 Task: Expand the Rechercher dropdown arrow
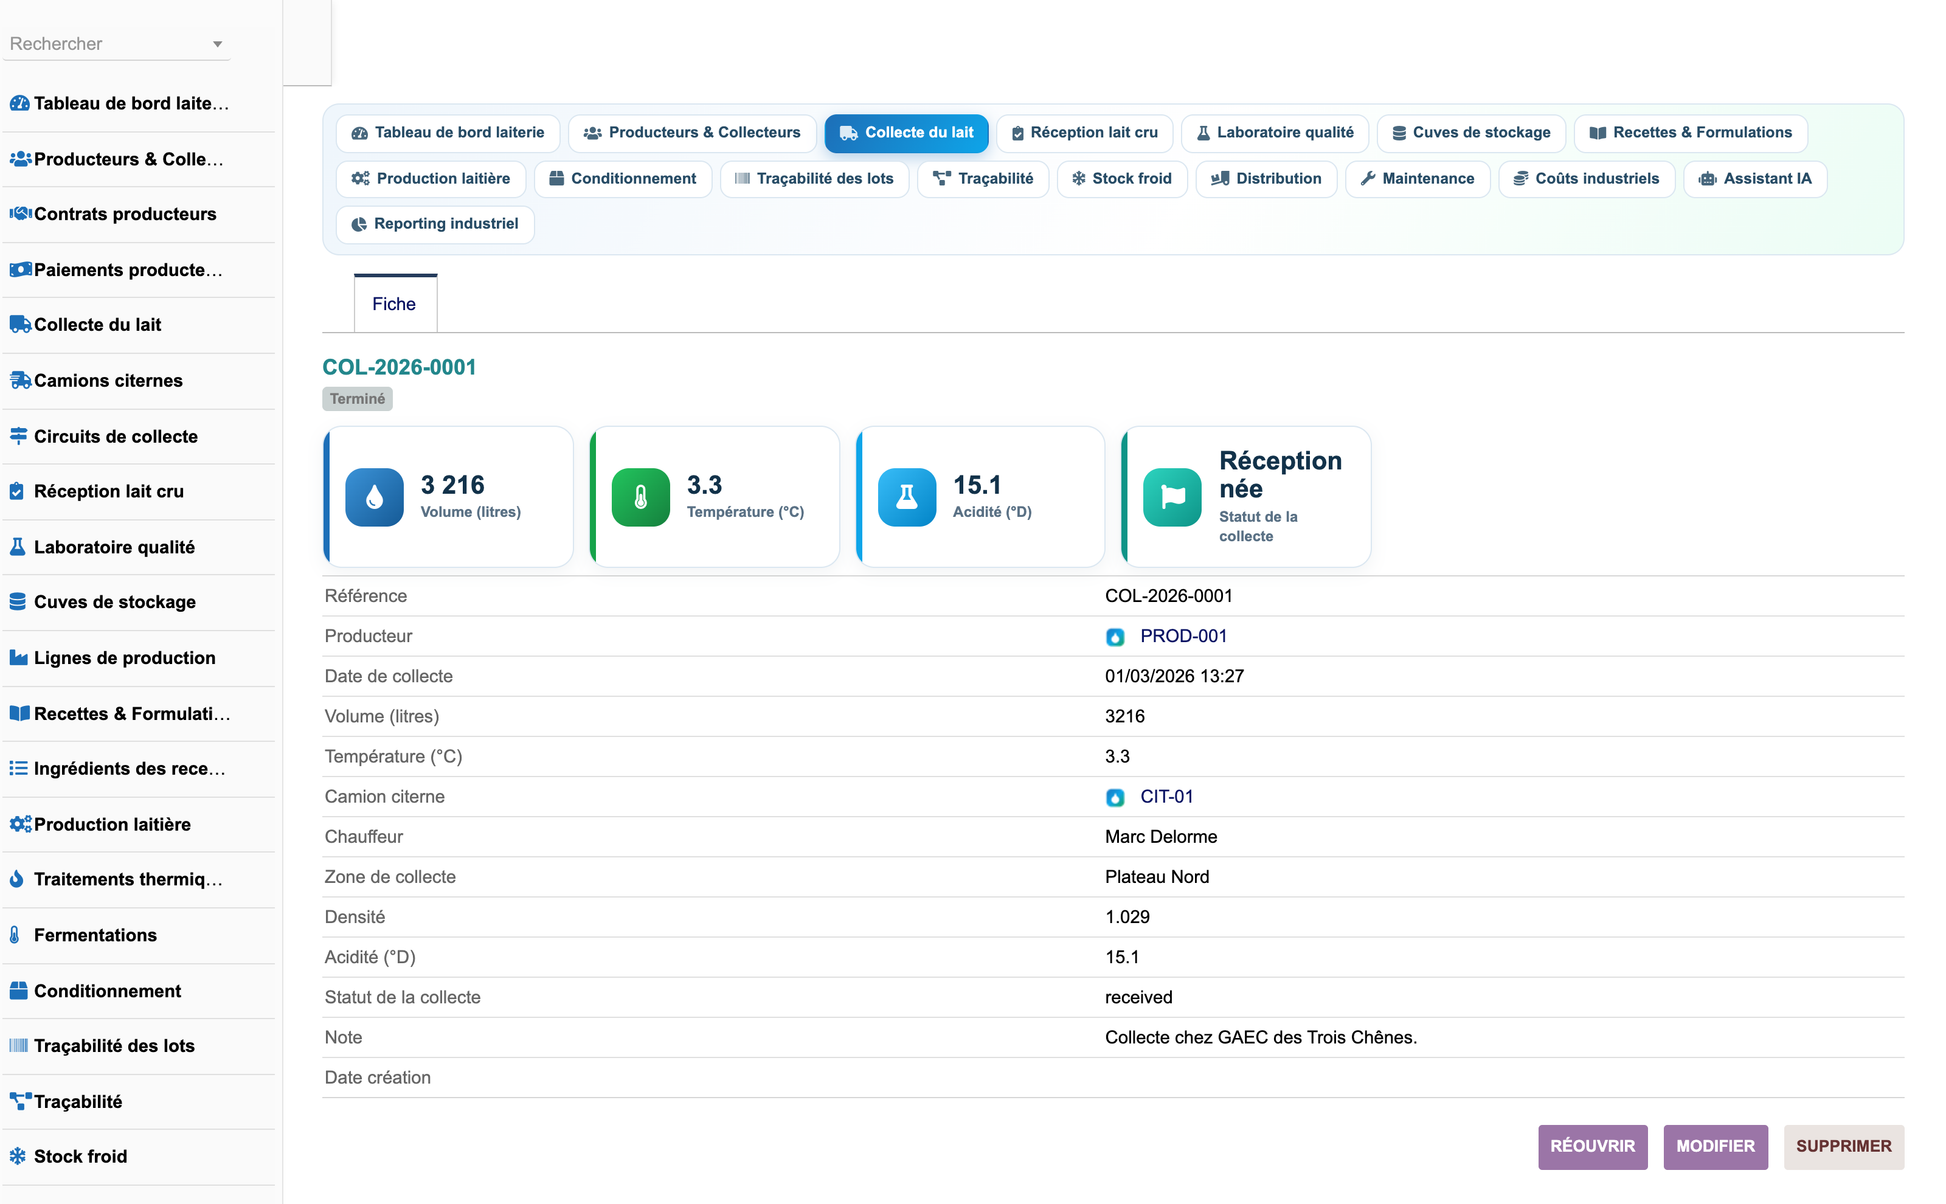(x=217, y=44)
